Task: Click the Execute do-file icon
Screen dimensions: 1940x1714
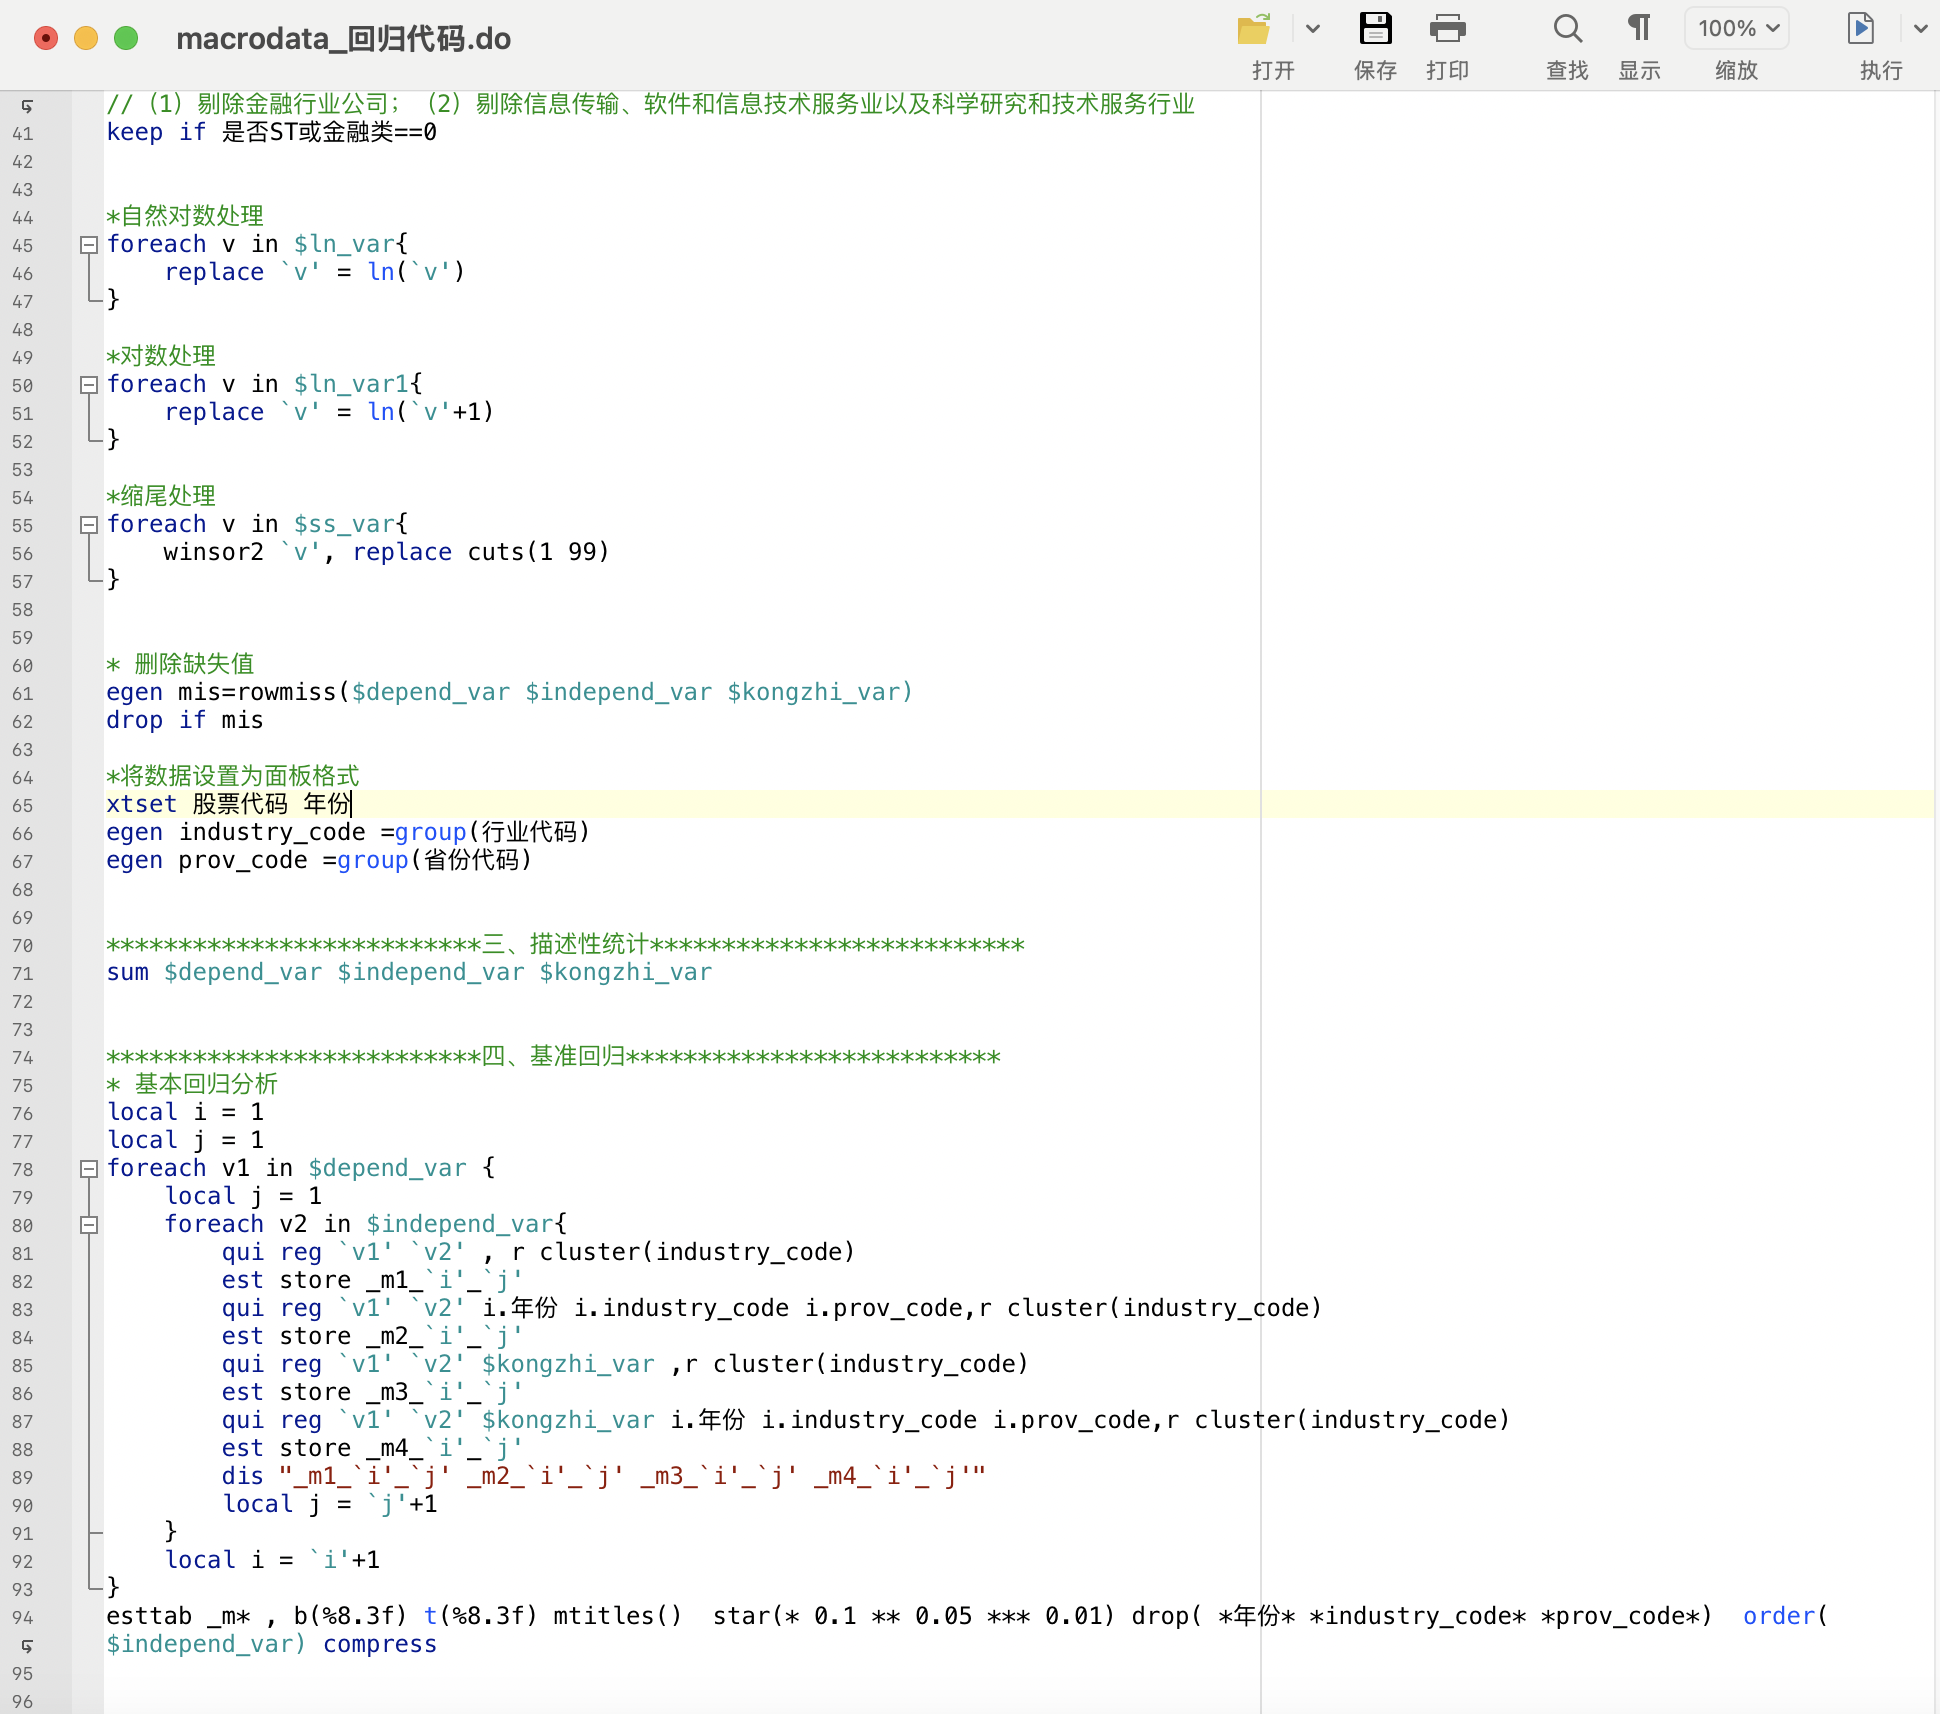Action: click(1860, 29)
